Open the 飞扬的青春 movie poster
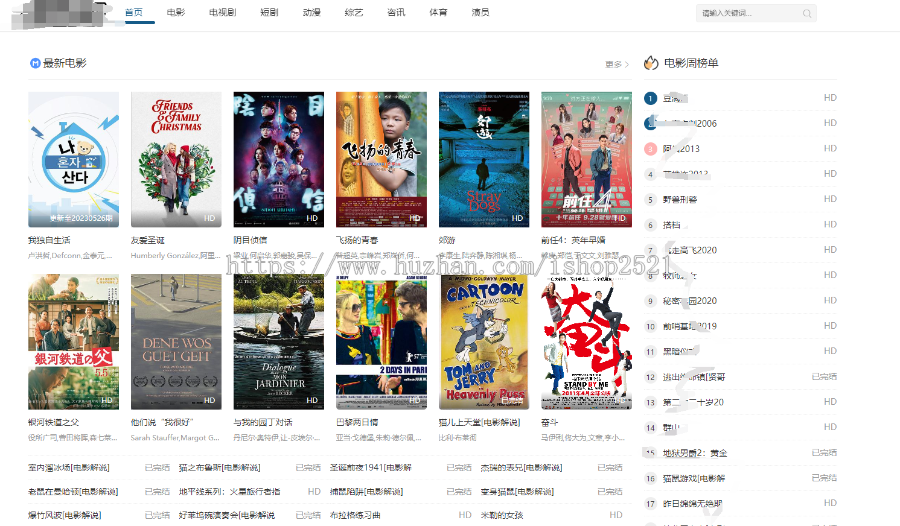 (x=382, y=160)
